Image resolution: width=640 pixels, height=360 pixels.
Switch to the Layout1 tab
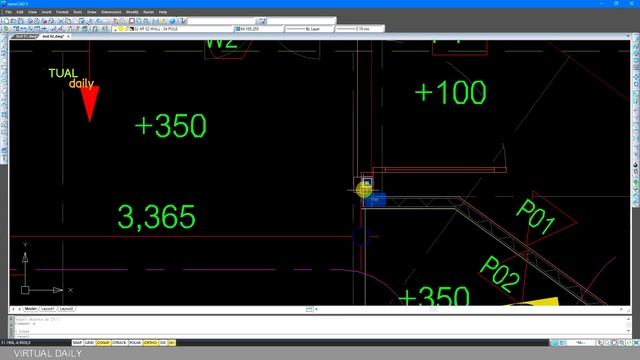click(47, 309)
